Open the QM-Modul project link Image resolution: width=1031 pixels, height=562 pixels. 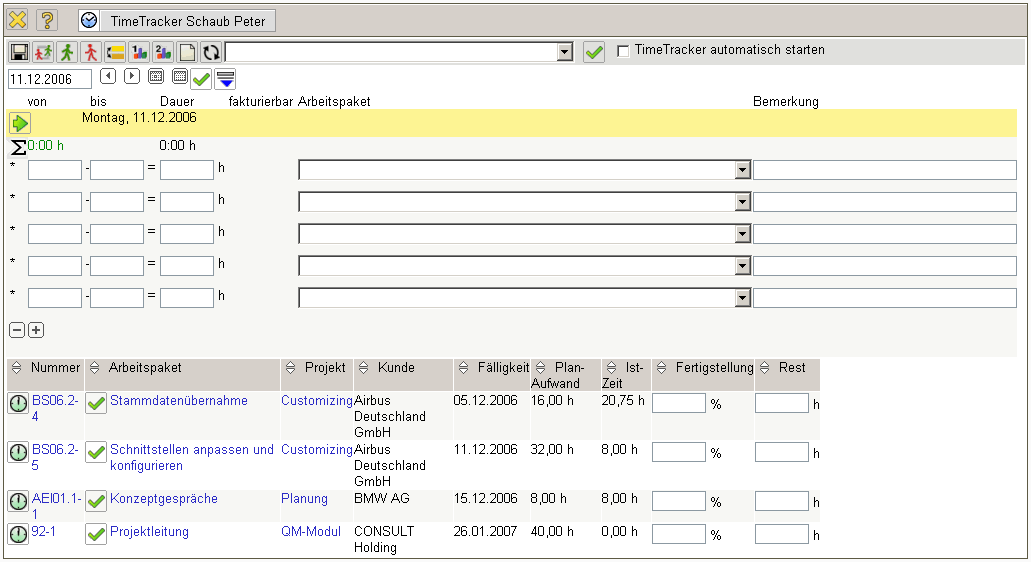point(311,532)
